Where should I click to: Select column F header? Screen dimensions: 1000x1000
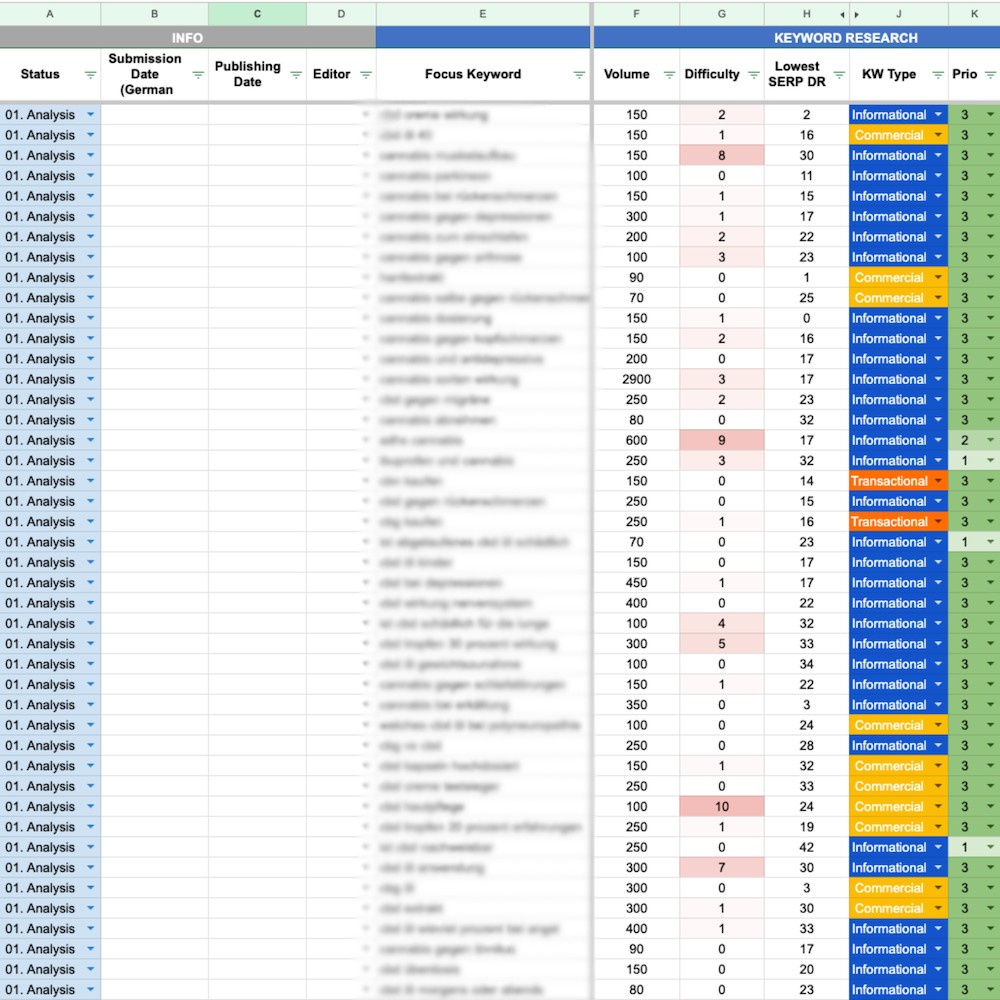point(636,13)
